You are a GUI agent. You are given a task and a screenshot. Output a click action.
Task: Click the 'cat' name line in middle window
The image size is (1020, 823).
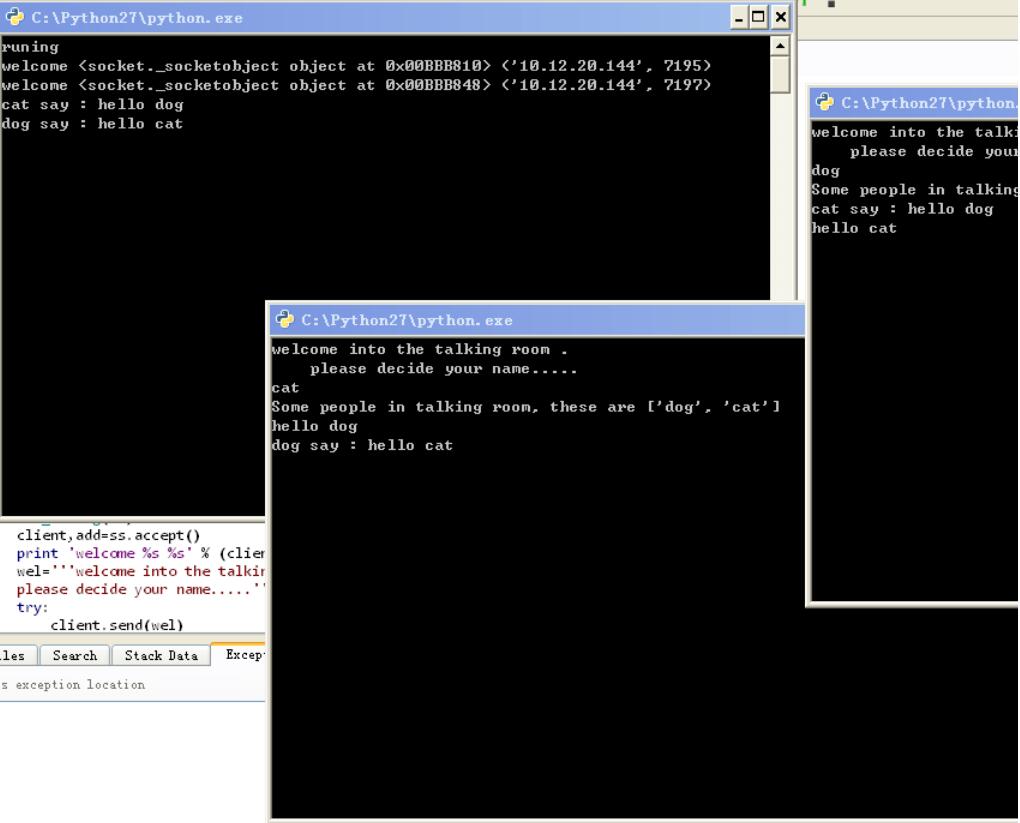point(286,388)
